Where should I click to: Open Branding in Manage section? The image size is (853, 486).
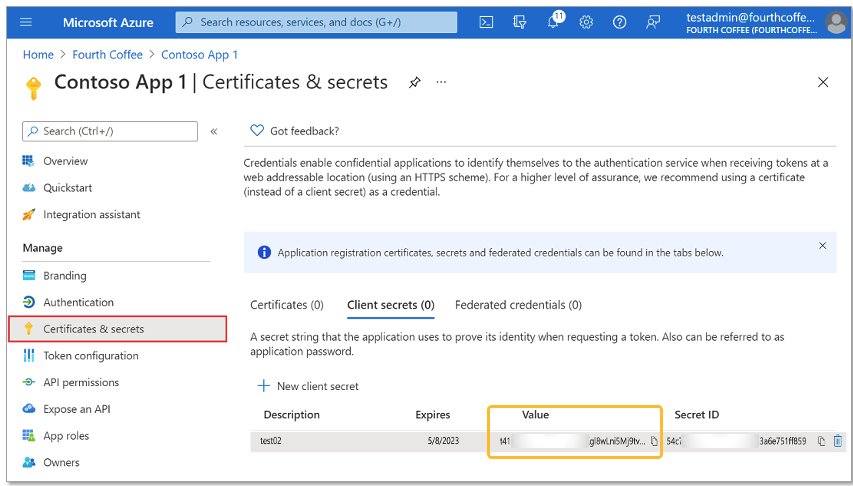[65, 275]
